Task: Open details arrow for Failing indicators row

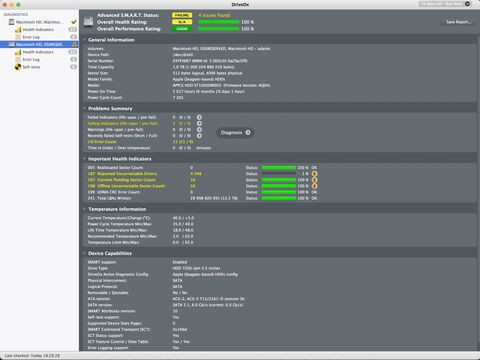Action: point(199,123)
